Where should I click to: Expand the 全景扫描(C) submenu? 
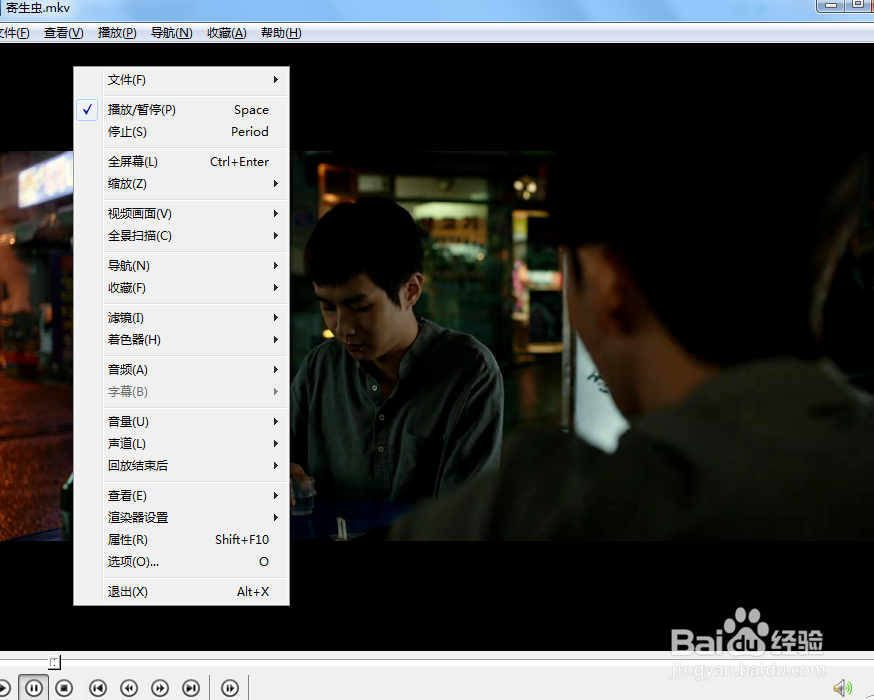[181, 236]
